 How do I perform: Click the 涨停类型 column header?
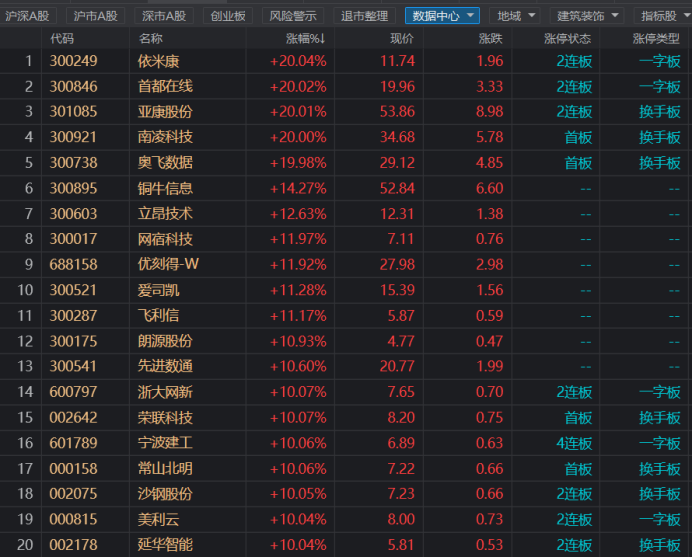coord(656,38)
